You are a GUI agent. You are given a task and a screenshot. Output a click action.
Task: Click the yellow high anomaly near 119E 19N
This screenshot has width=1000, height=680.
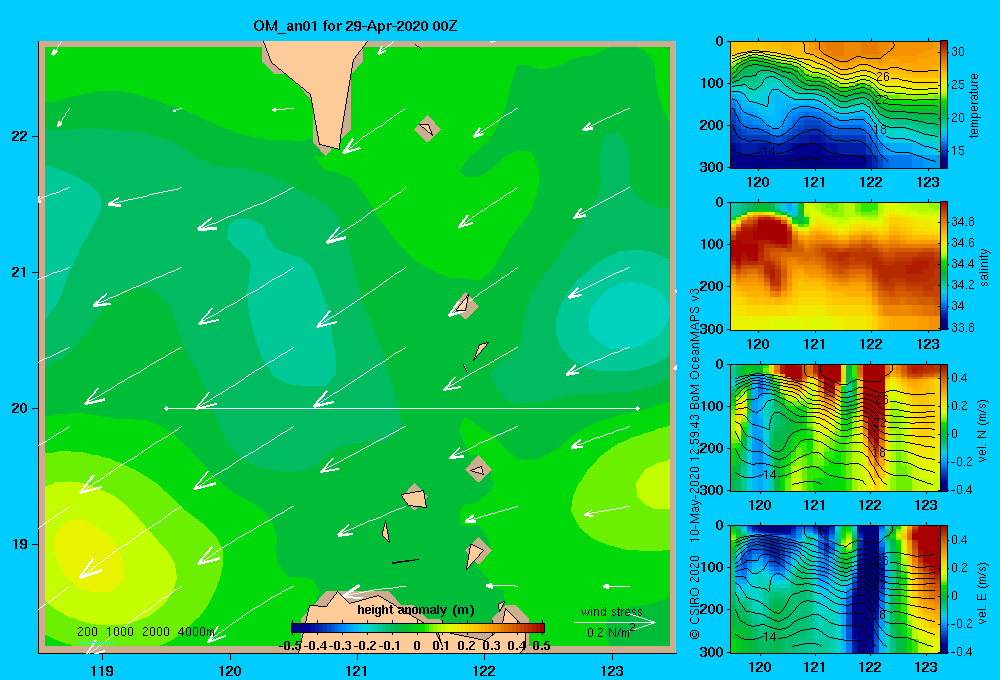tap(89, 555)
